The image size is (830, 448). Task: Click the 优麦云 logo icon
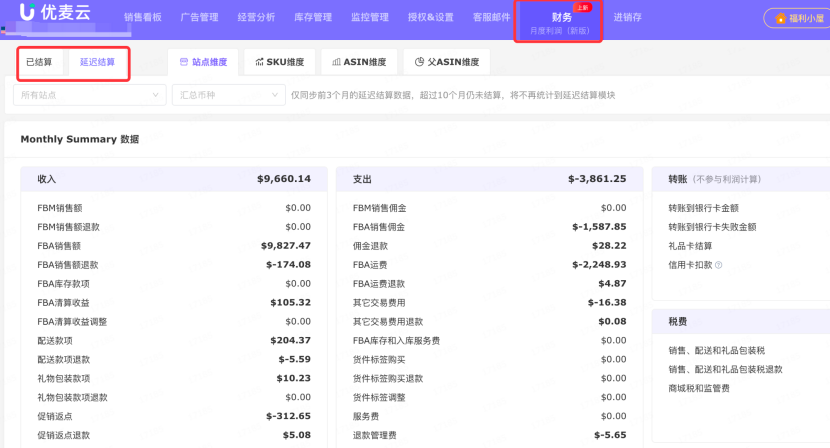(x=27, y=11)
